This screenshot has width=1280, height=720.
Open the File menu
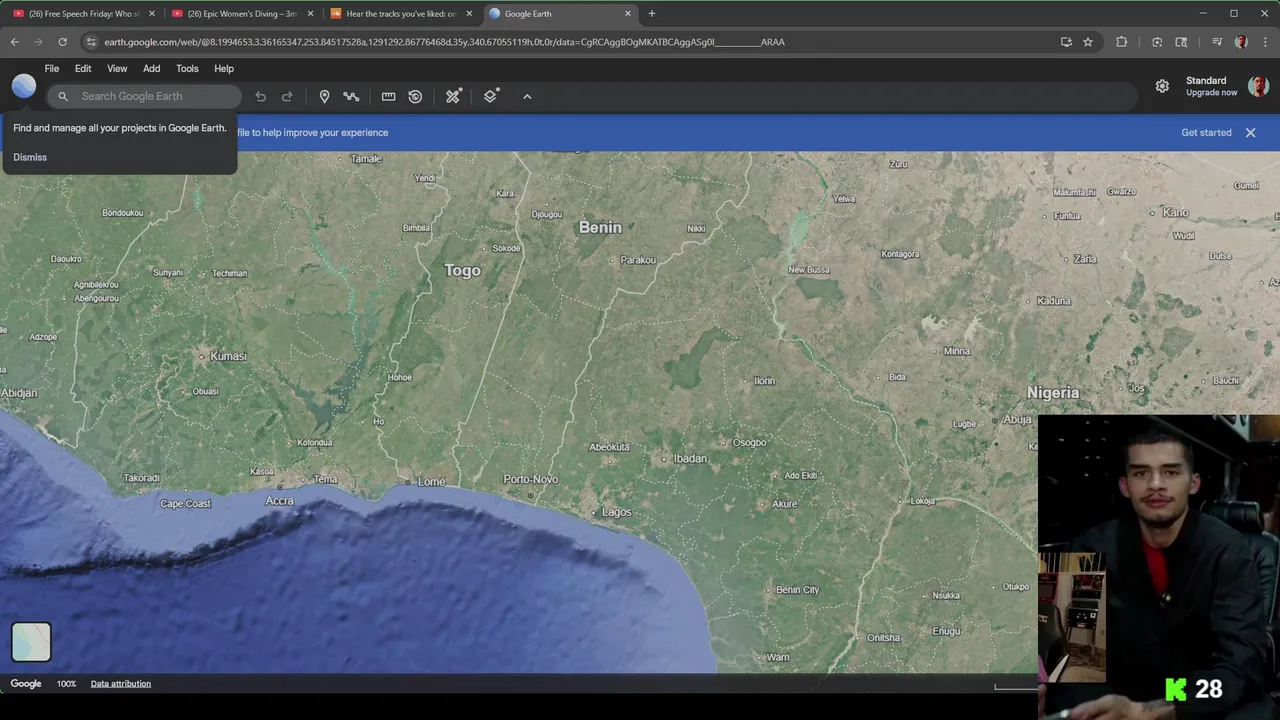52,69
